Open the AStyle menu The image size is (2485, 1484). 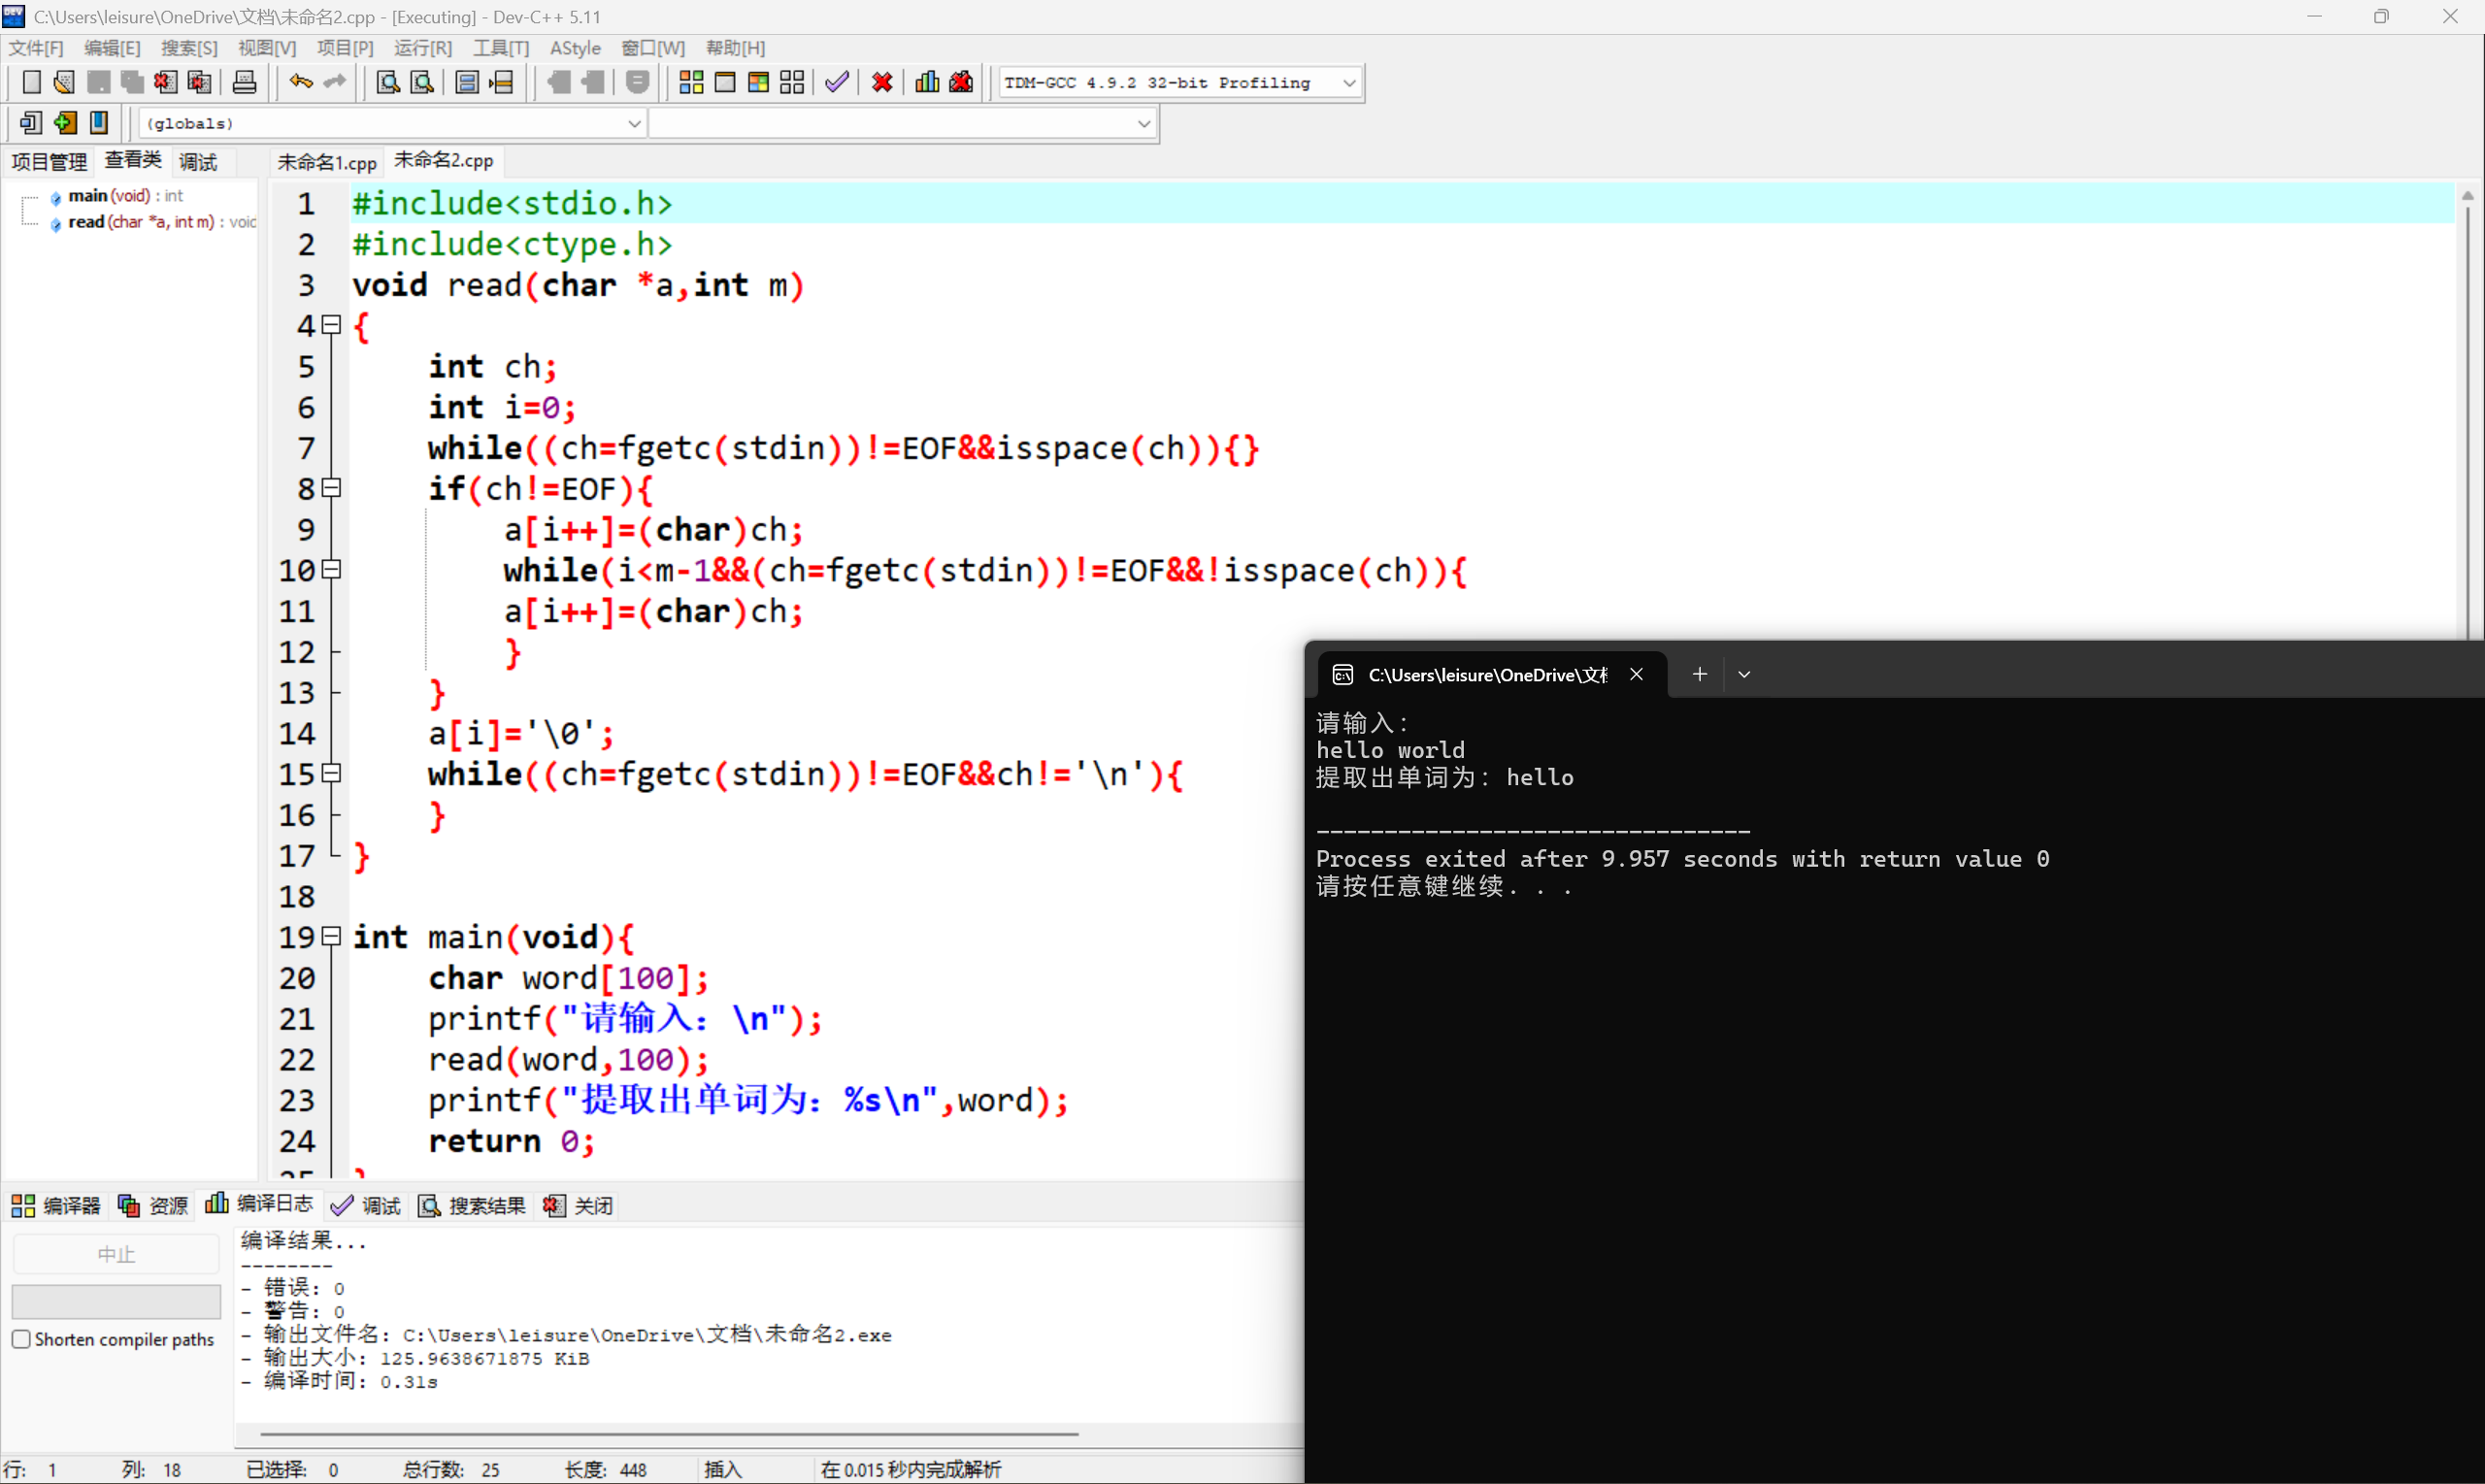pyautogui.click(x=576, y=47)
